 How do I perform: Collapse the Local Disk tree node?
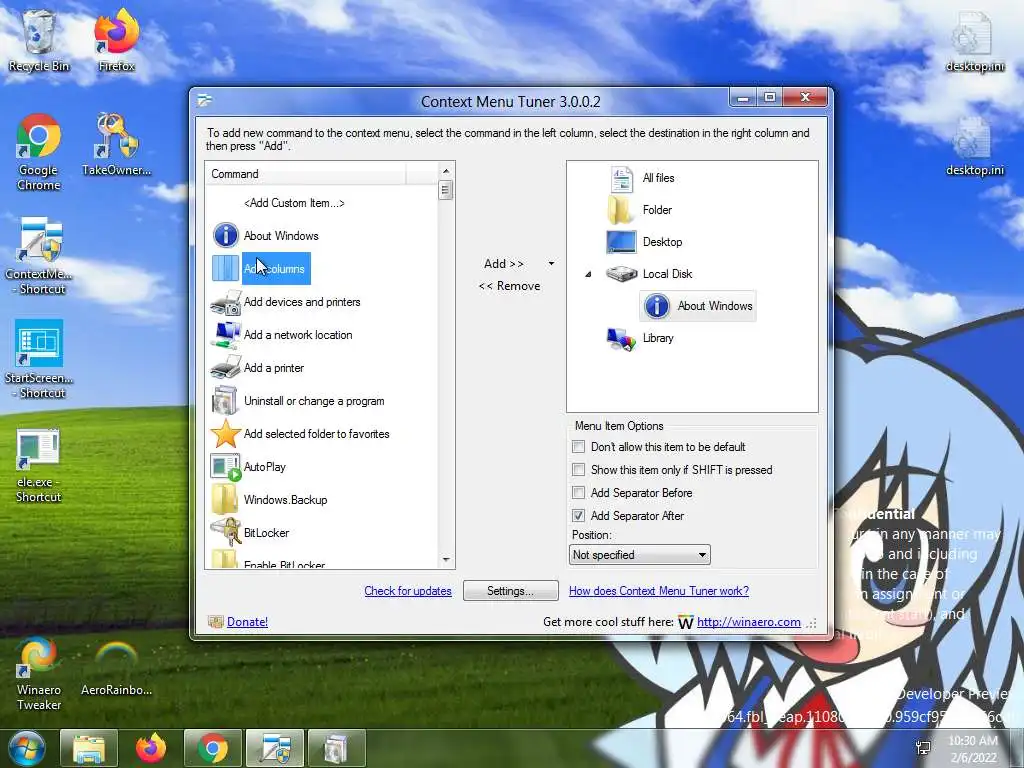click(588, 274)
